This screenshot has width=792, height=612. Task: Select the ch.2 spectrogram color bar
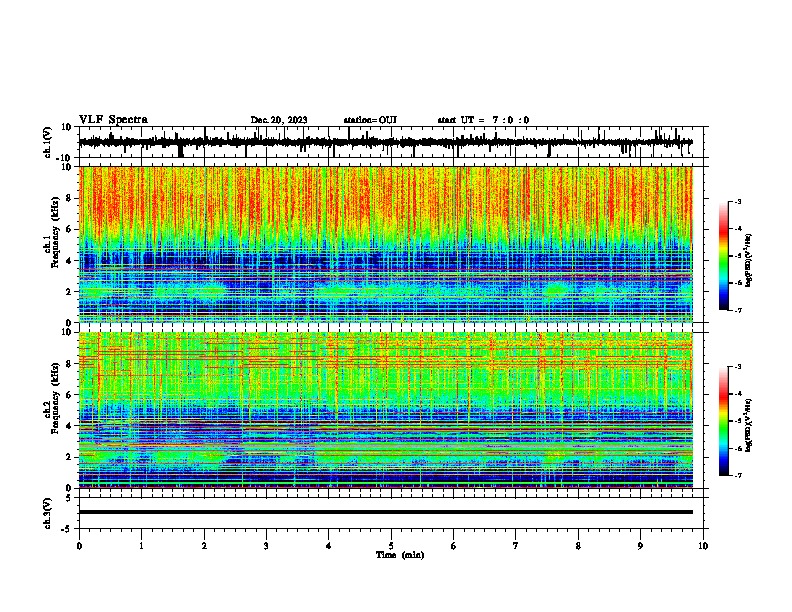tap(723, 421)
